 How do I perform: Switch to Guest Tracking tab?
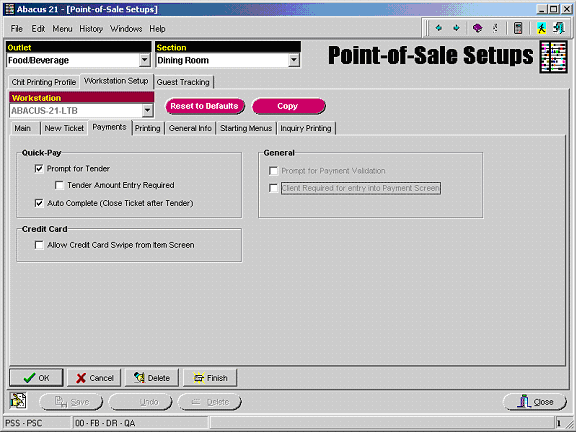[183, 82]
